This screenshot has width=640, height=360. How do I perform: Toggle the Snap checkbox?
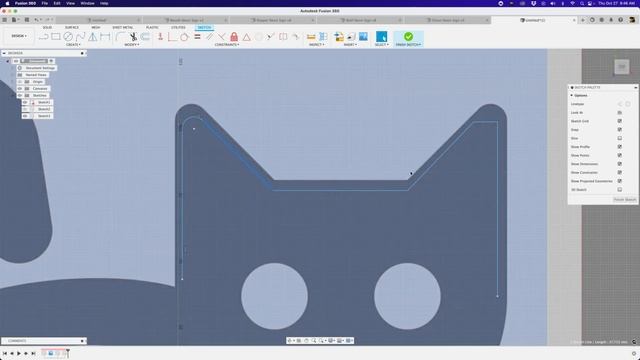[620, 130]
